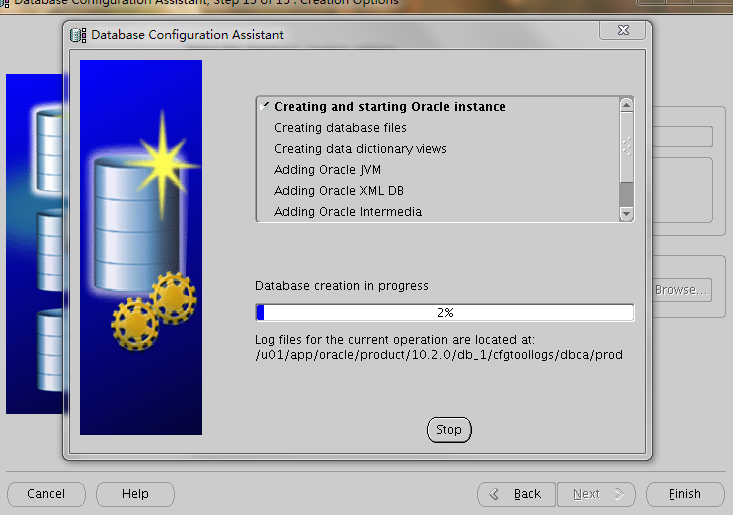
Task: Close the Database Configuration Assistant dialog
Action: (623, 30)
